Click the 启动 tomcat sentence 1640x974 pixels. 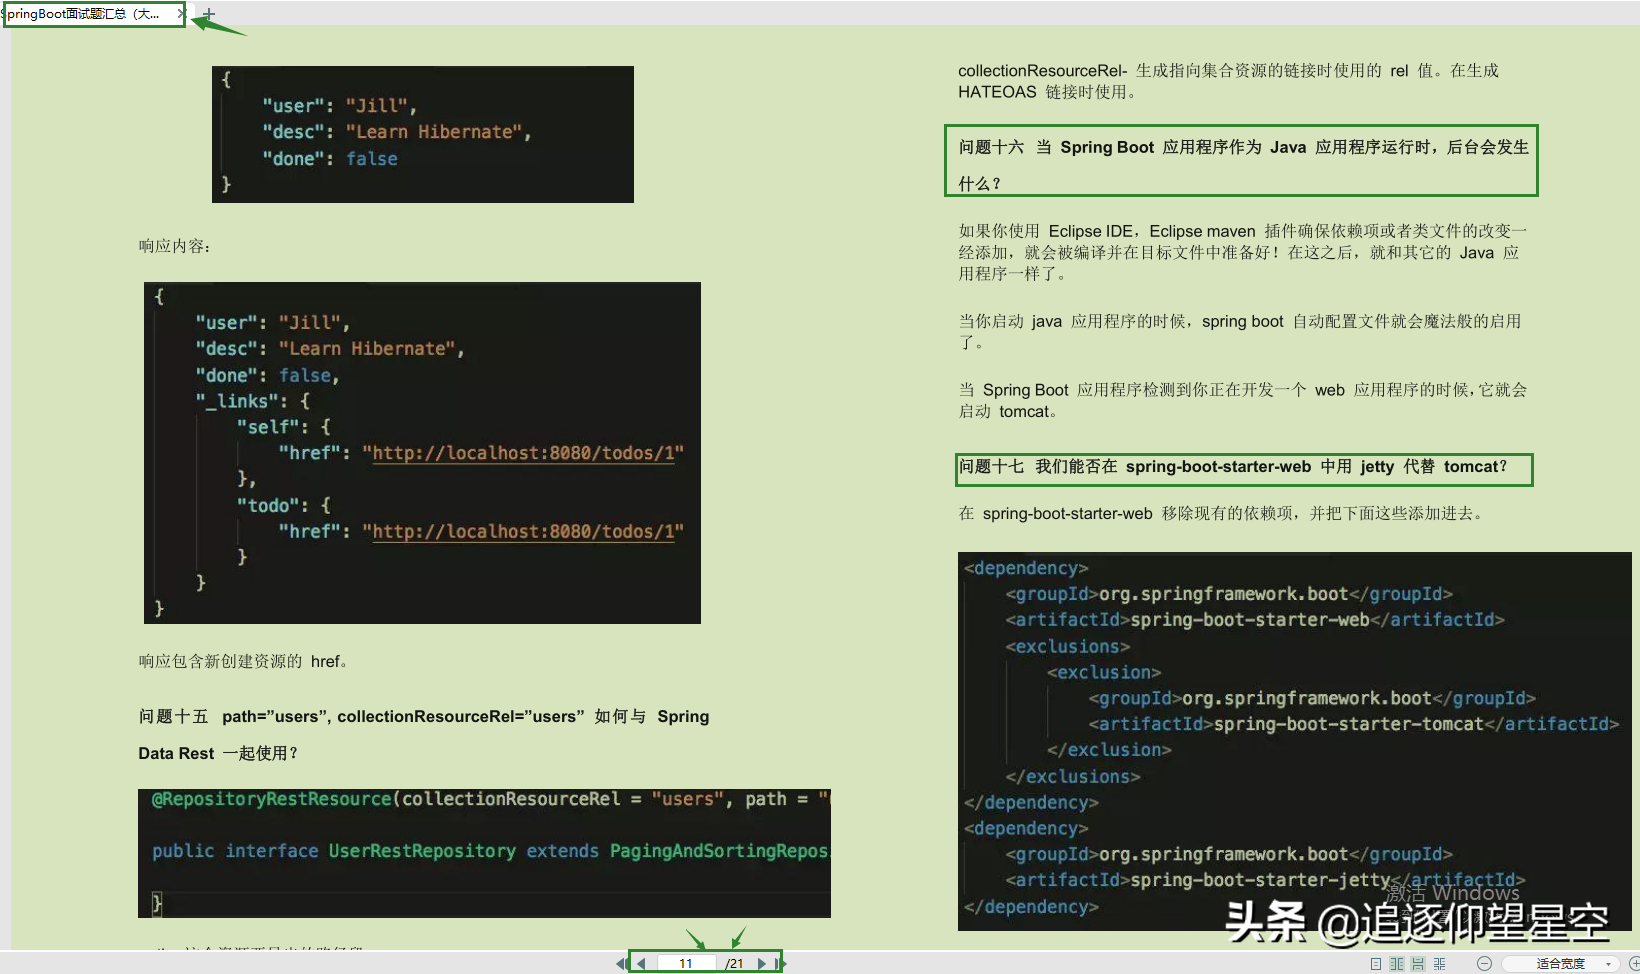(1008, 412)
